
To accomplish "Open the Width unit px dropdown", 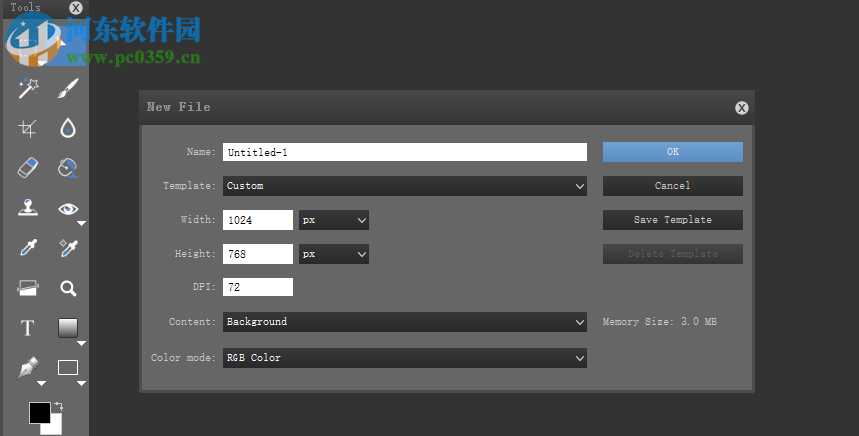I will coord(334,220).
